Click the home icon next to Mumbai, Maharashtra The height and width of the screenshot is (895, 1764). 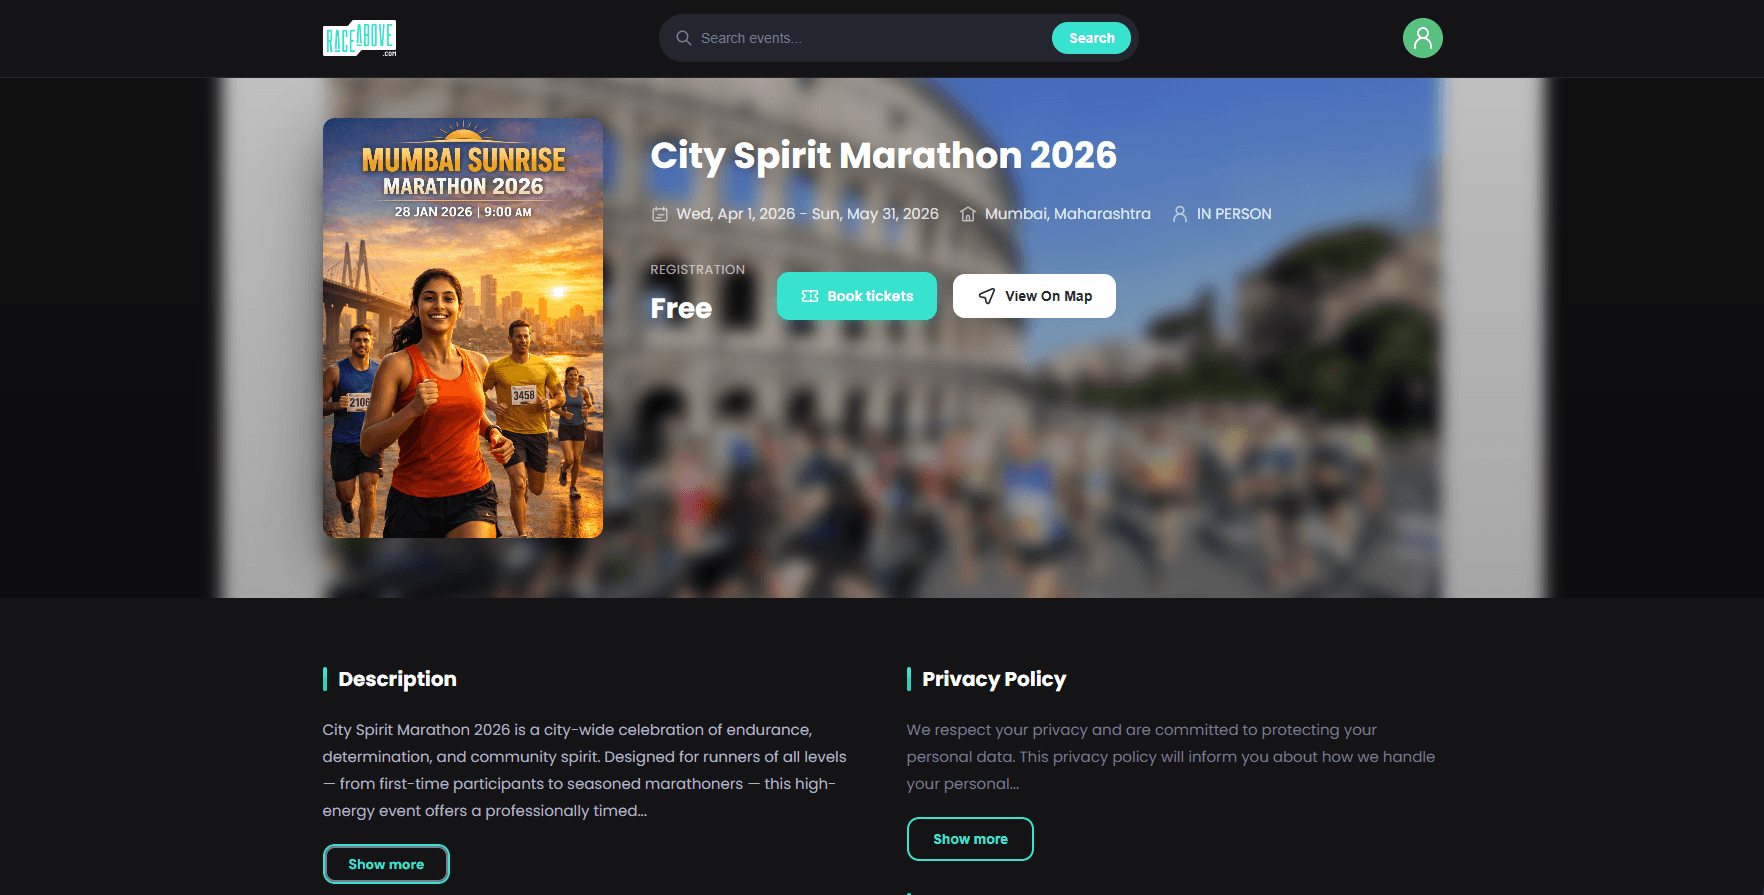(x=968, y=214)
